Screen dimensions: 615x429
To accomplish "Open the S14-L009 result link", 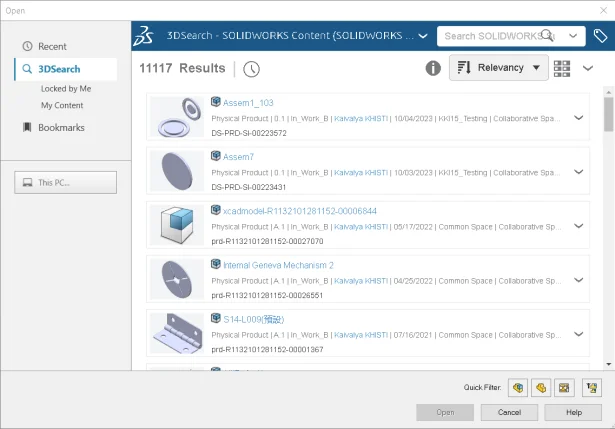I will click(253, 319).
